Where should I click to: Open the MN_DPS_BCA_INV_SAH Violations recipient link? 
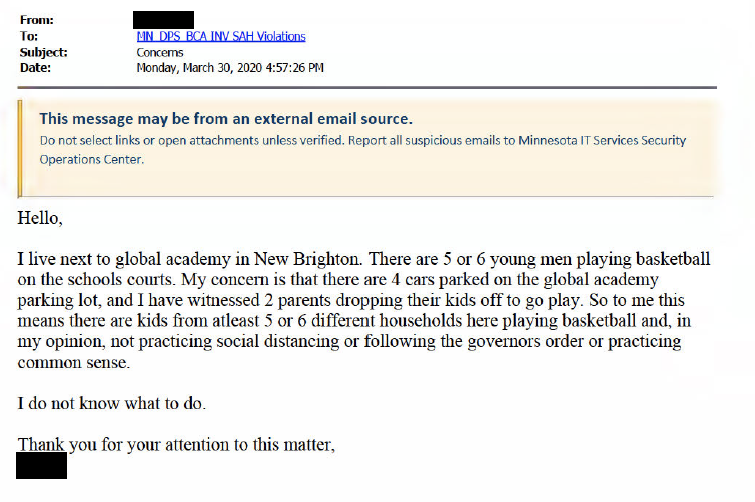(221, 36)
